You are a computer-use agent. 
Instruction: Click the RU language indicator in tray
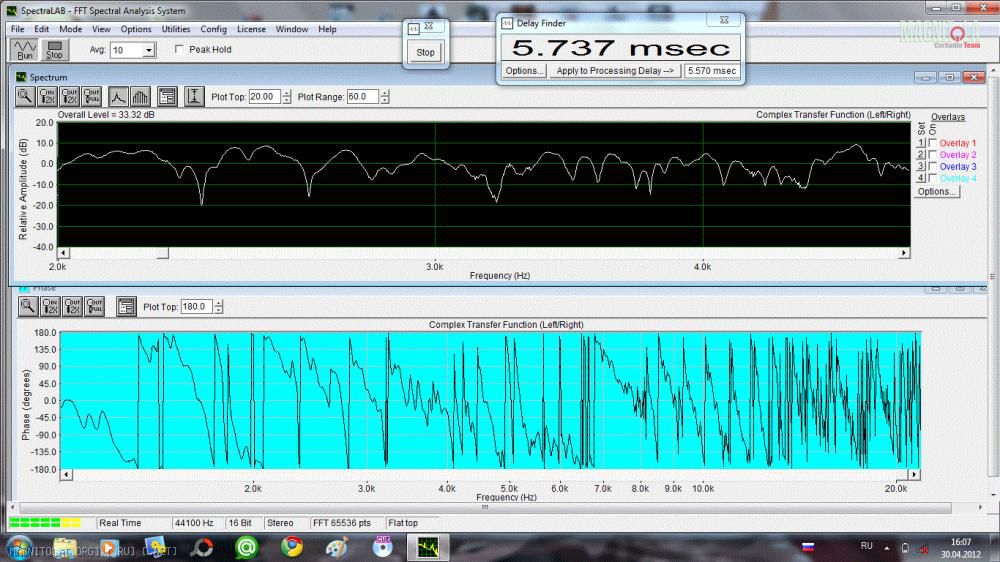point(866,546)
